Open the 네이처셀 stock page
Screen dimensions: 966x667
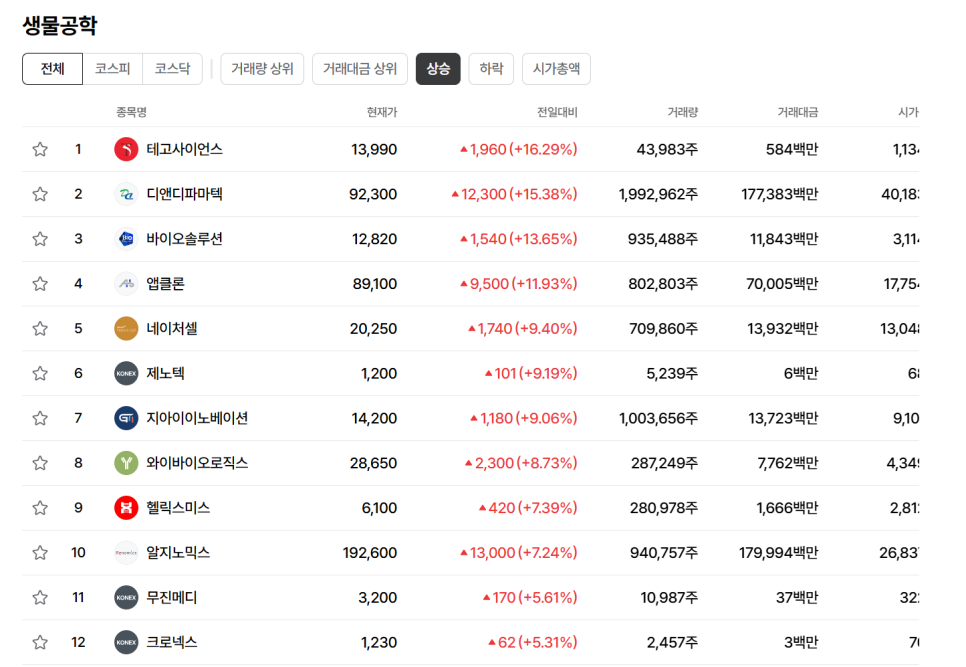(172, 328)
